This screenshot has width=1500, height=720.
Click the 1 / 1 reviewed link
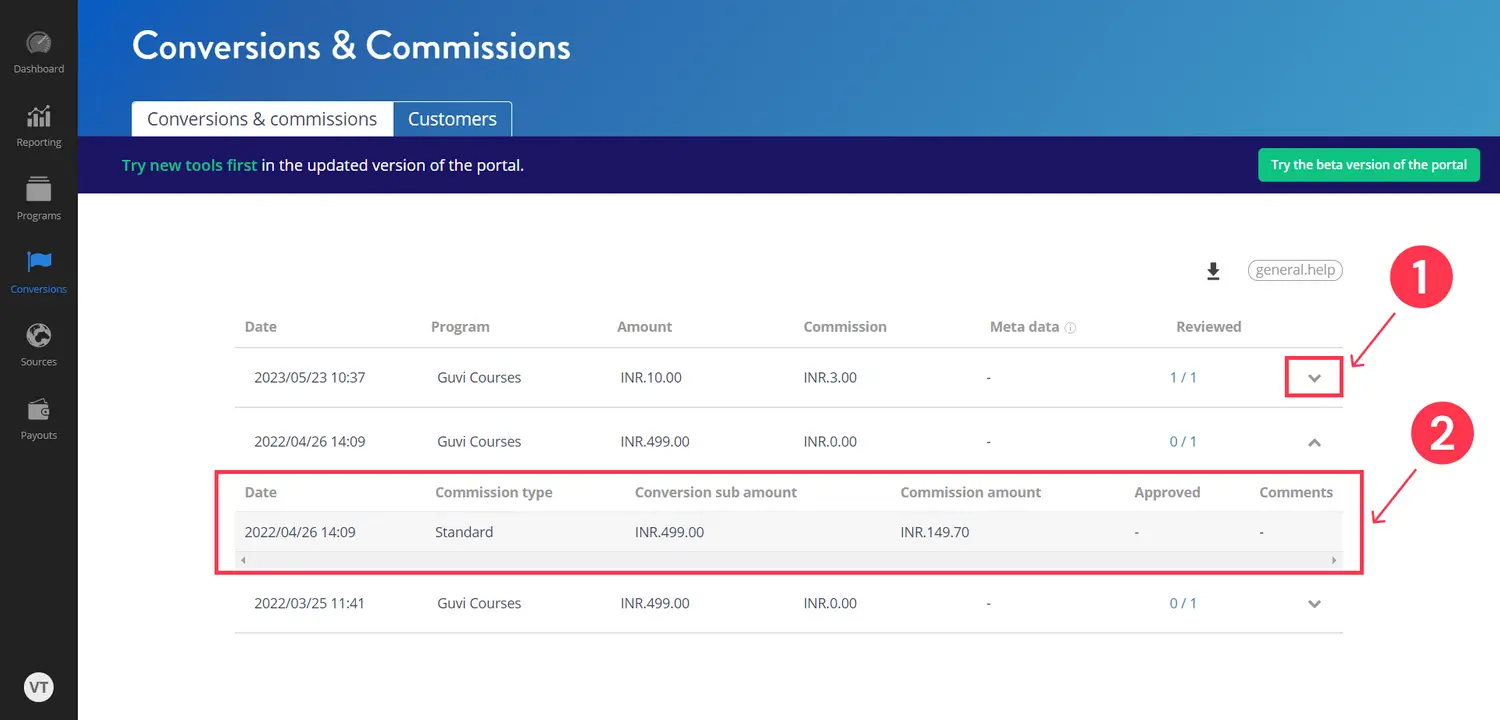[x=1183, y=378]
